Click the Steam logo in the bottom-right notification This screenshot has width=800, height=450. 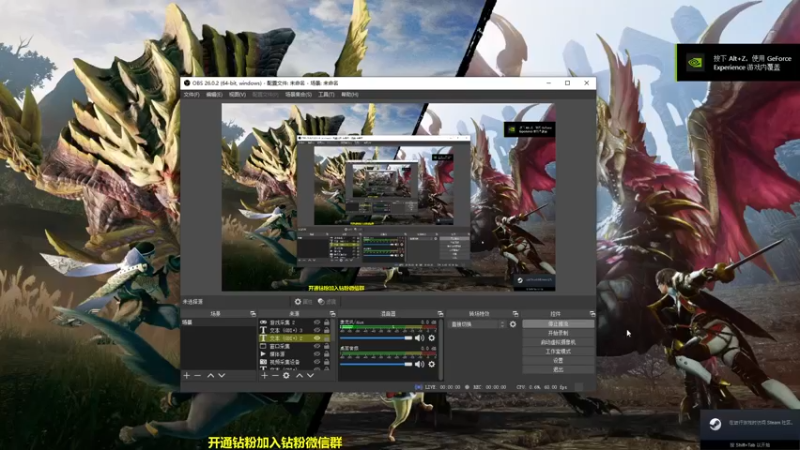(x=715, y=424)
